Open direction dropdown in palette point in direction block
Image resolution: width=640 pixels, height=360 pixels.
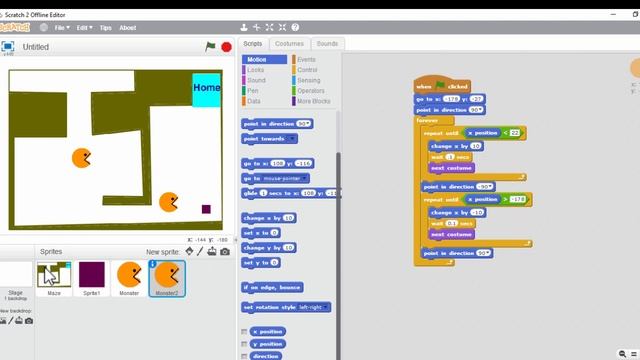point(309,124)
